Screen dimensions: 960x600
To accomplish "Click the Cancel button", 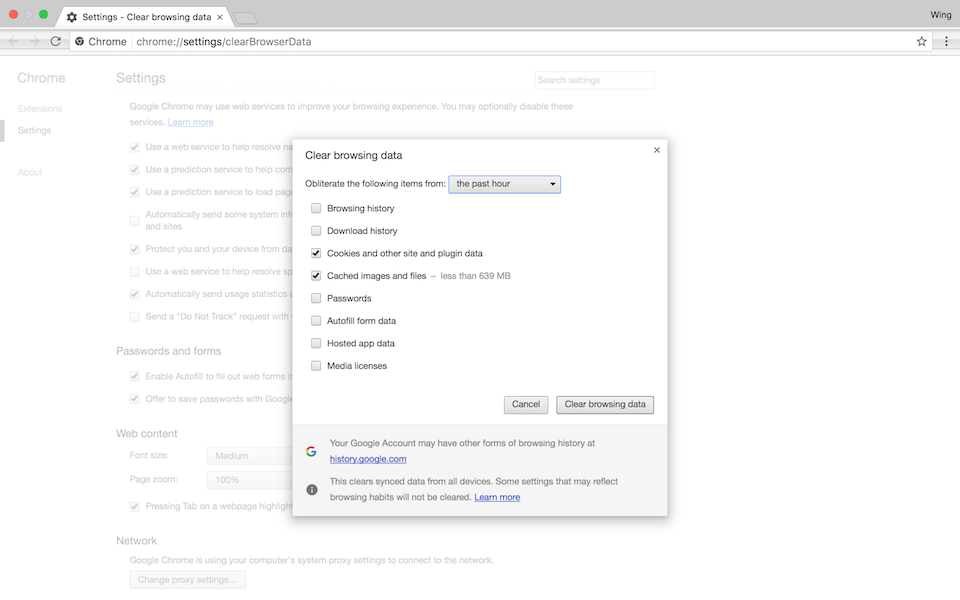I will click(526, 405).
